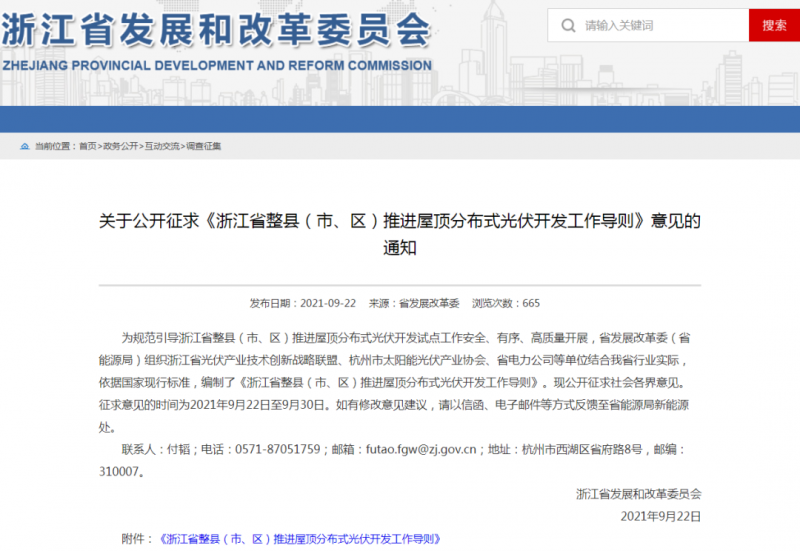Open the attachment 《浙江省整县（市、区）推进屋顶分布式光伏开发工作导则》

300,539
